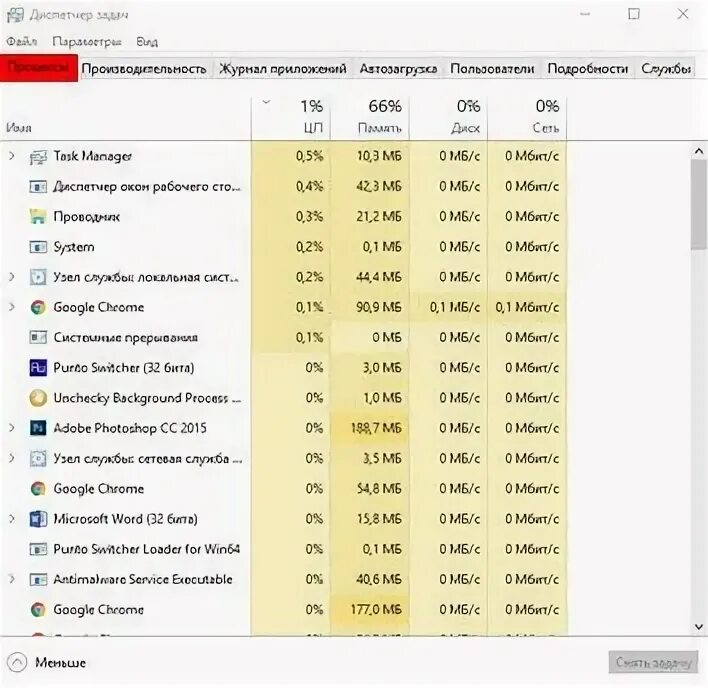Viewport: 708px width, 688px height.
Task: Collapse details with the Меньше arrow button
Action: pos(17,663)
